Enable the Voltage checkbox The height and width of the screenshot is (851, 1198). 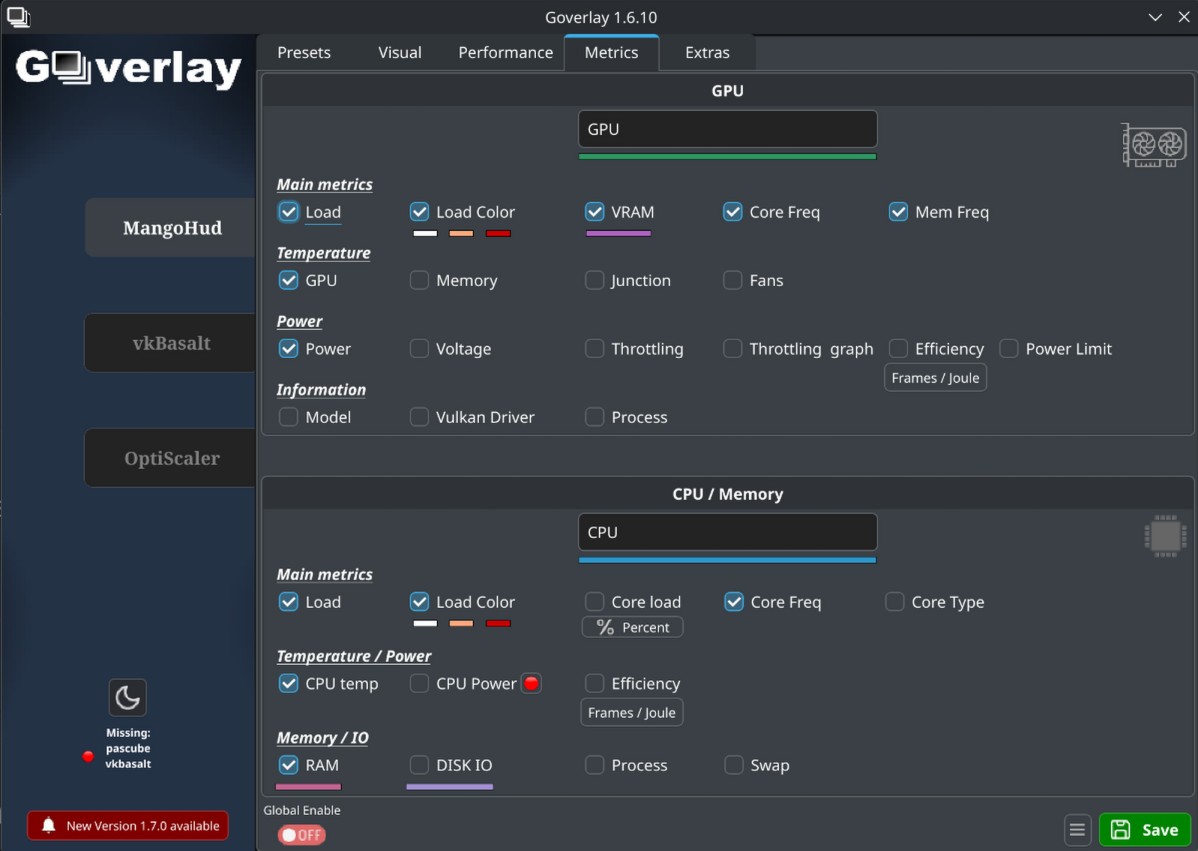pos(419,348)
